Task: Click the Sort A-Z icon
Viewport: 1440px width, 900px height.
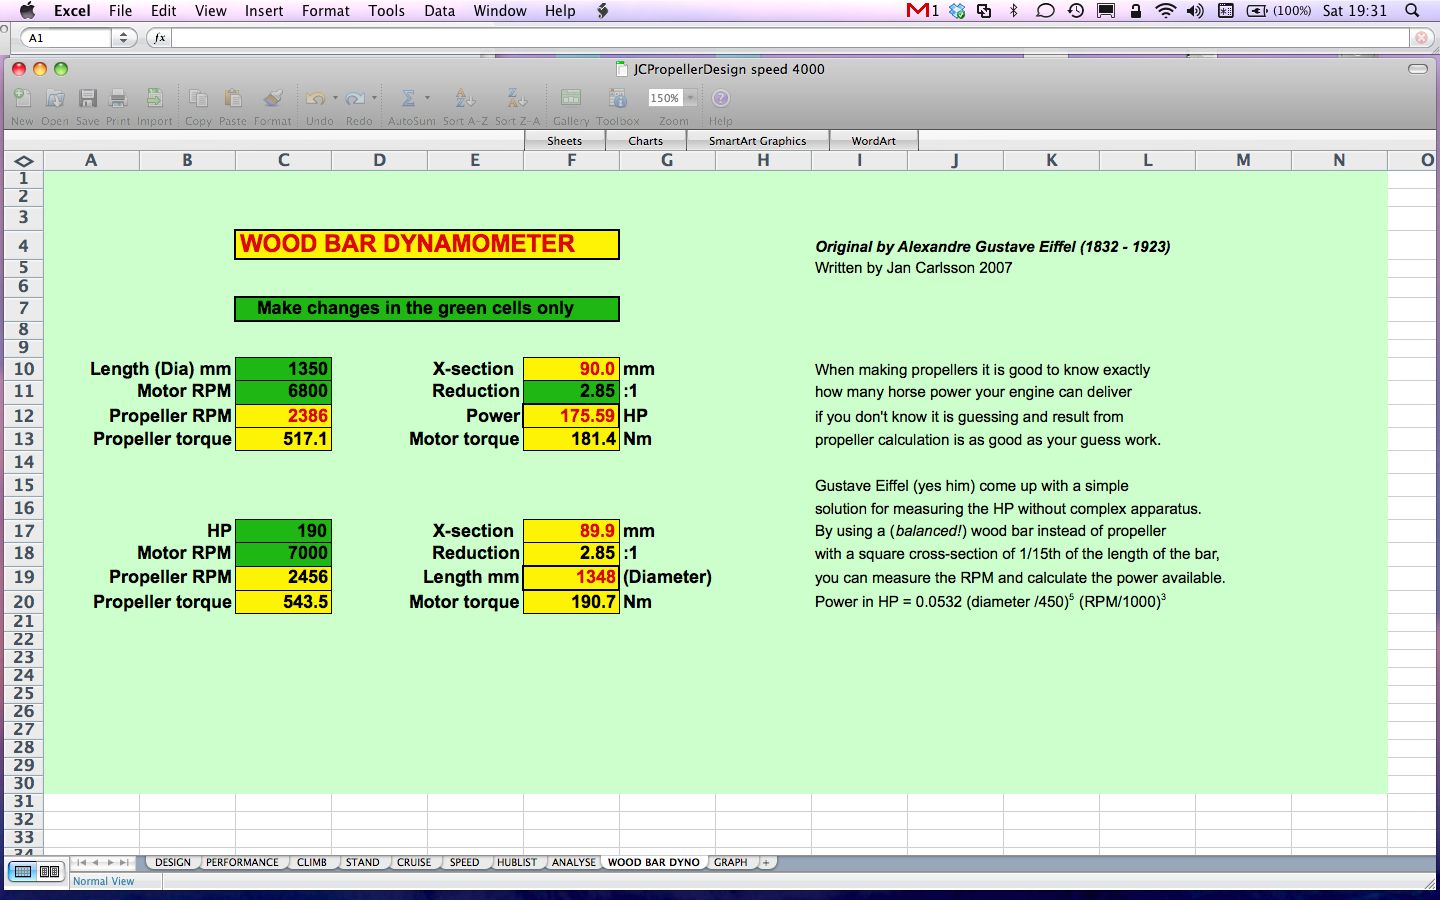Action: click(x=465, y=98)
